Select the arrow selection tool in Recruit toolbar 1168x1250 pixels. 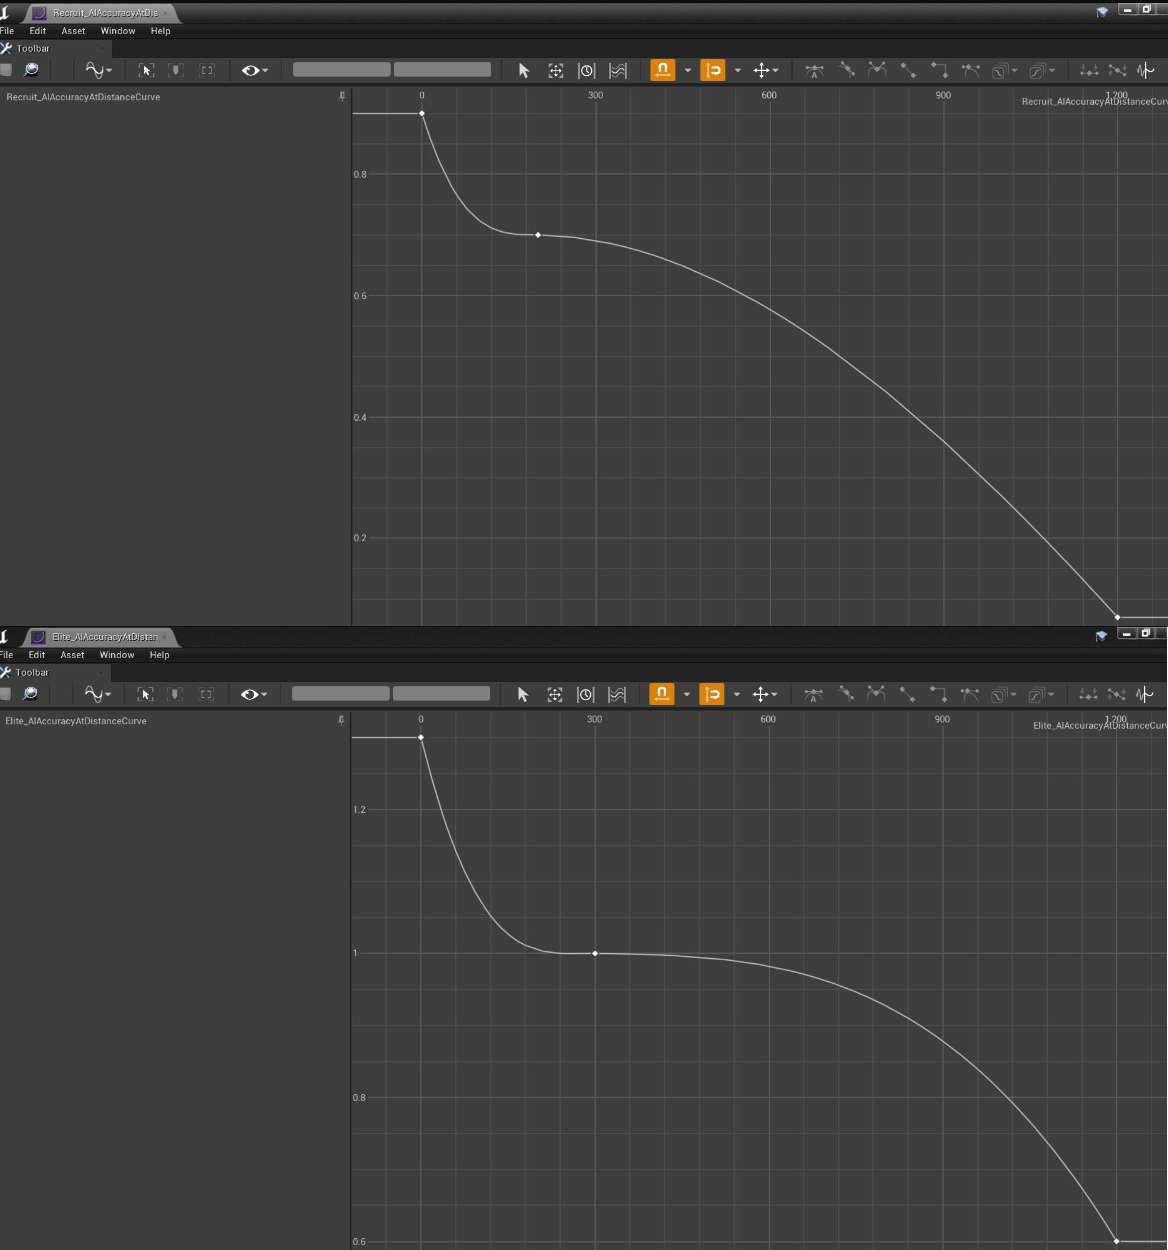point(524,70)
